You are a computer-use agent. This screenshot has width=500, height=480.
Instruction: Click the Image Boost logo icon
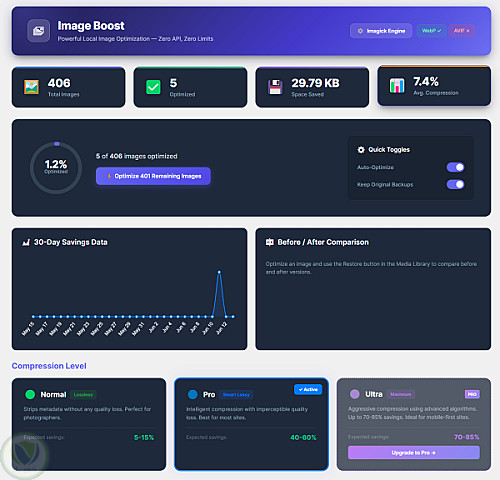[x=38, y=31]
